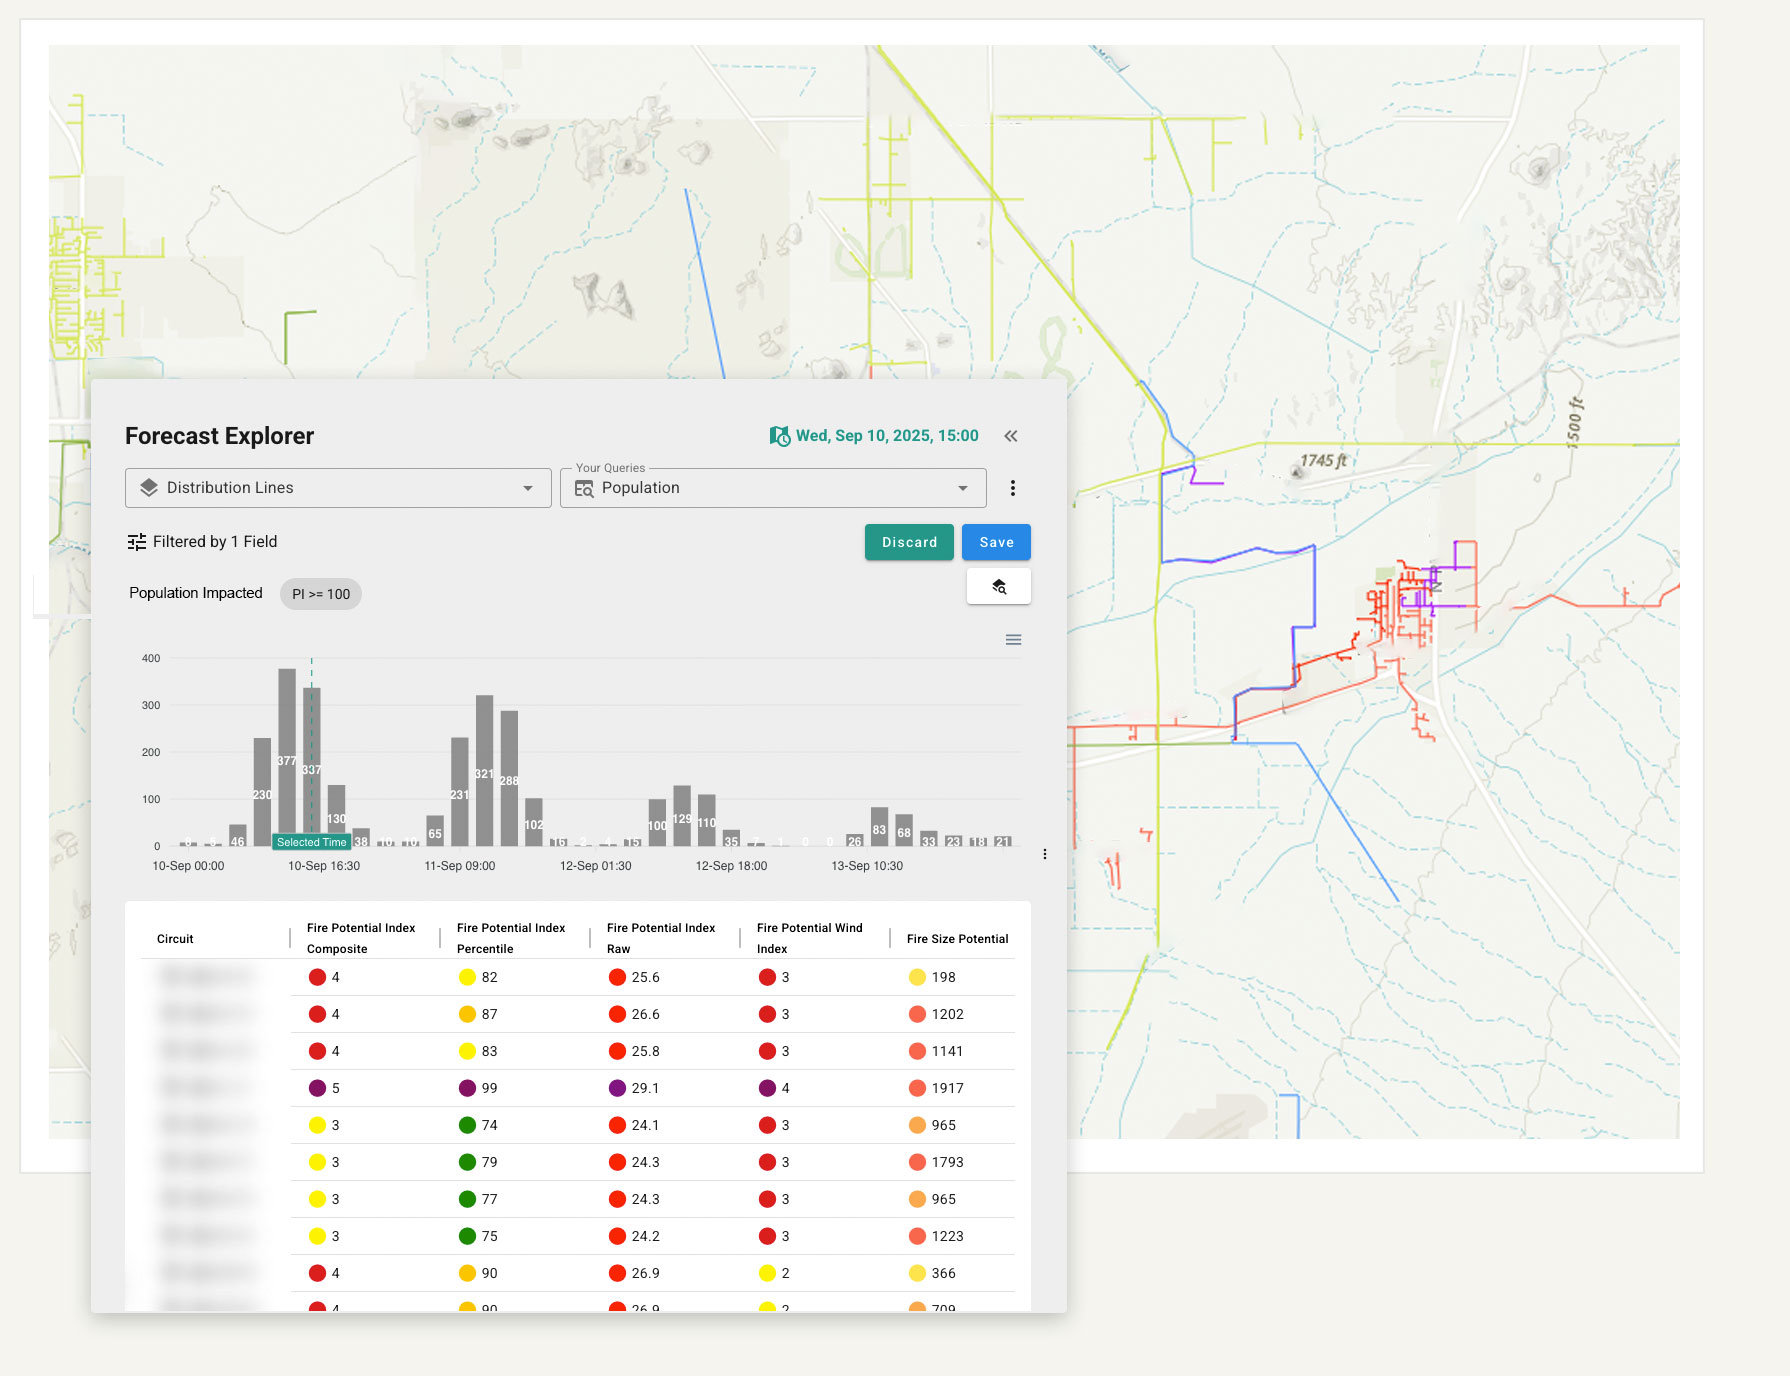Collapse the Forecast Explorer panel
This screenshot has height=1376, width=1790.
[x=1010, y=436]
